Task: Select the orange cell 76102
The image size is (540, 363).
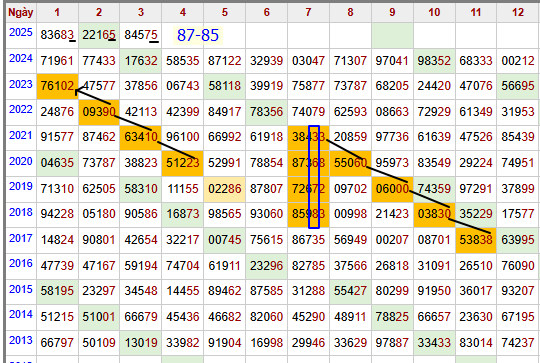Action: (58, 86)
